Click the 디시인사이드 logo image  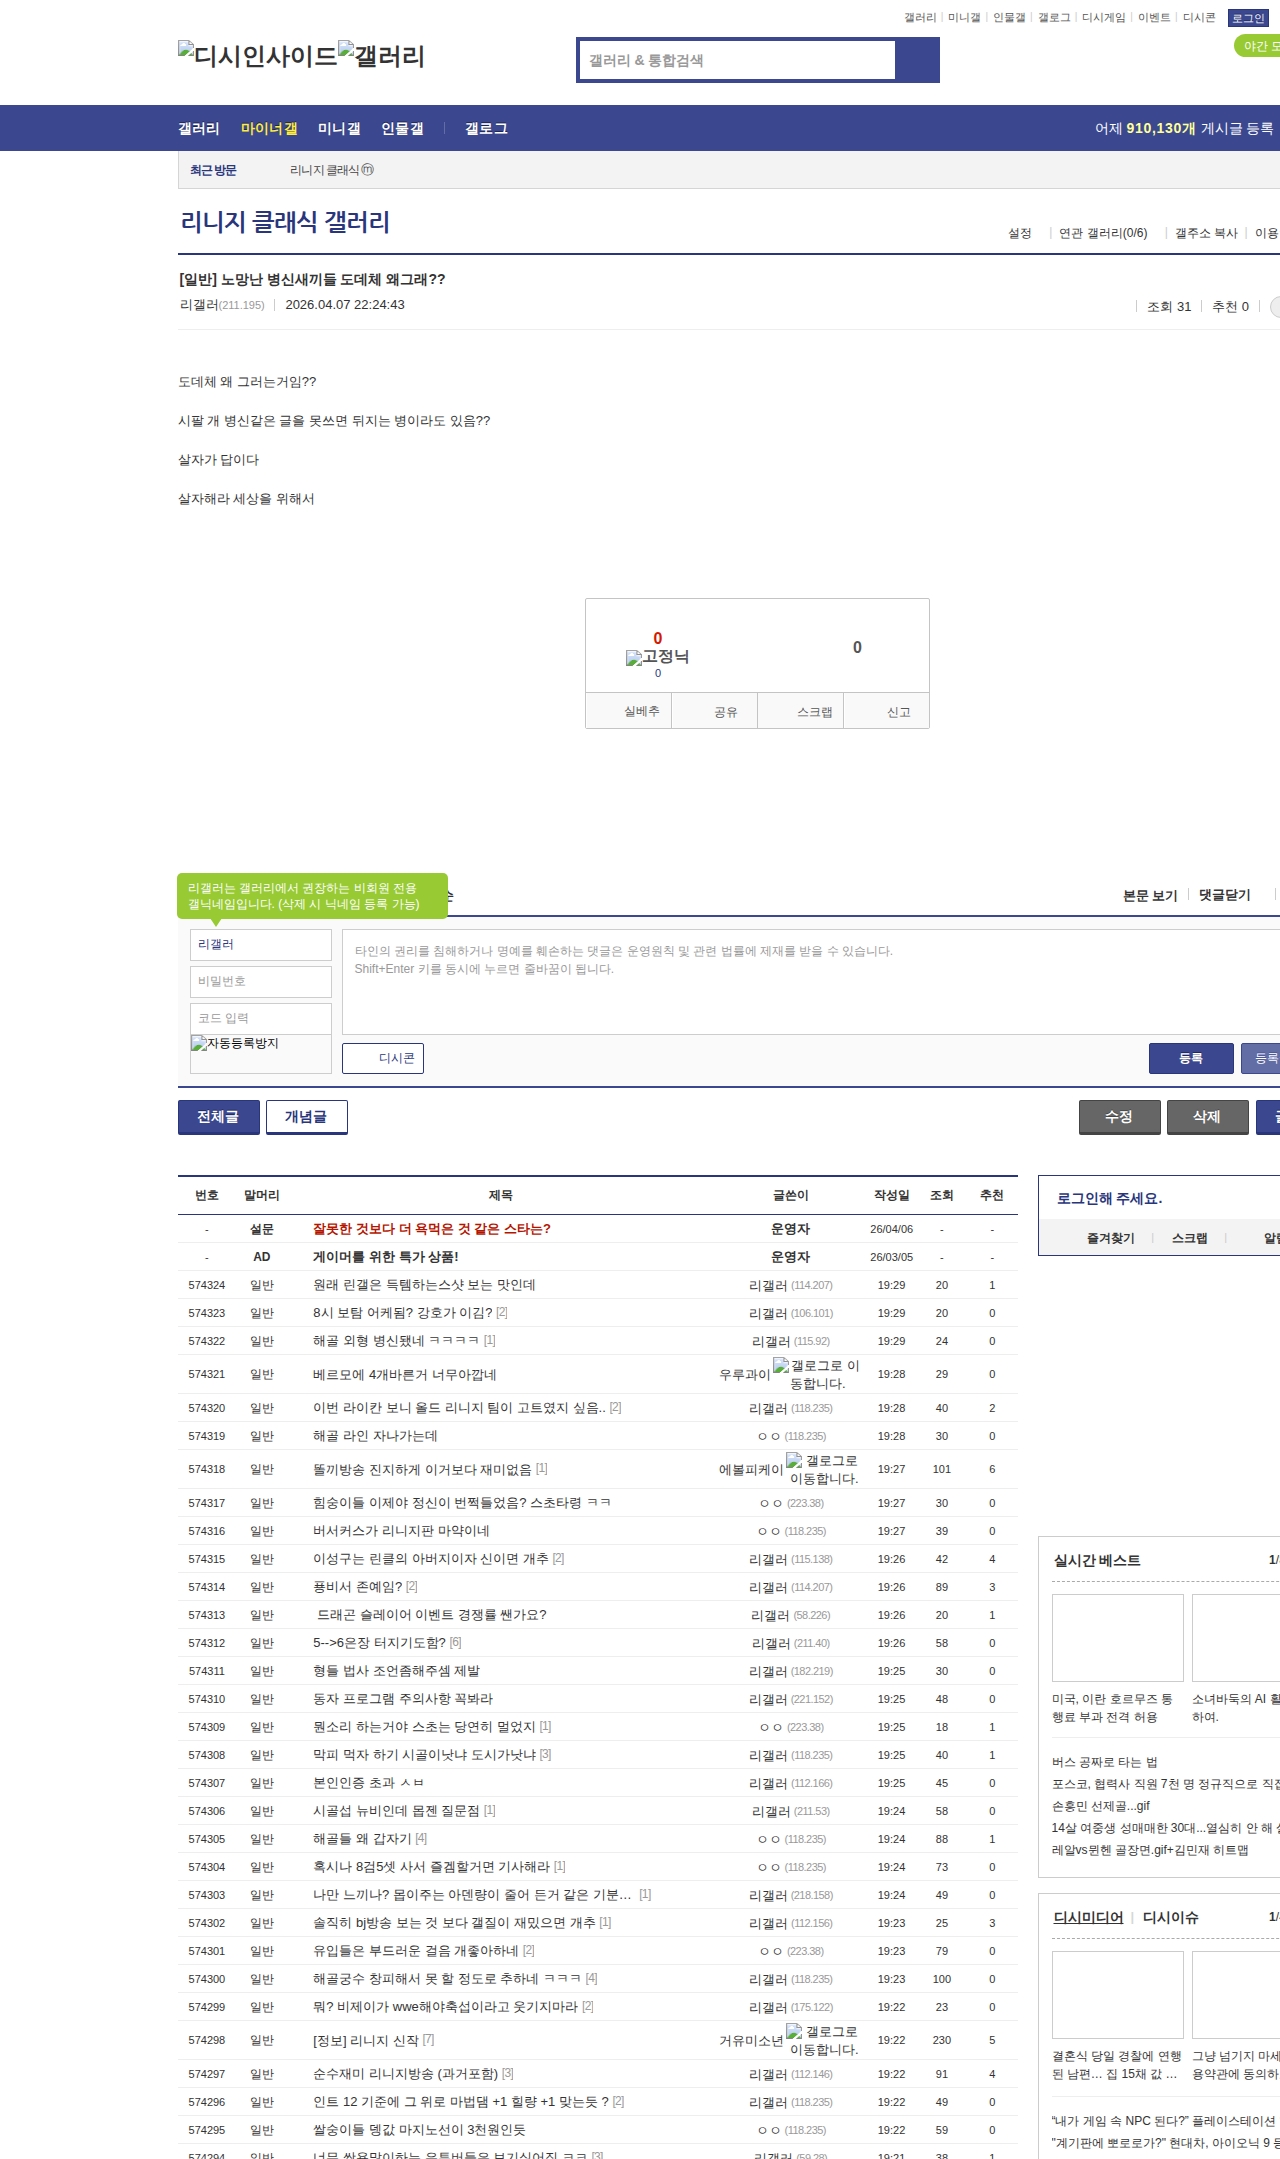click(x=258, y=56)
